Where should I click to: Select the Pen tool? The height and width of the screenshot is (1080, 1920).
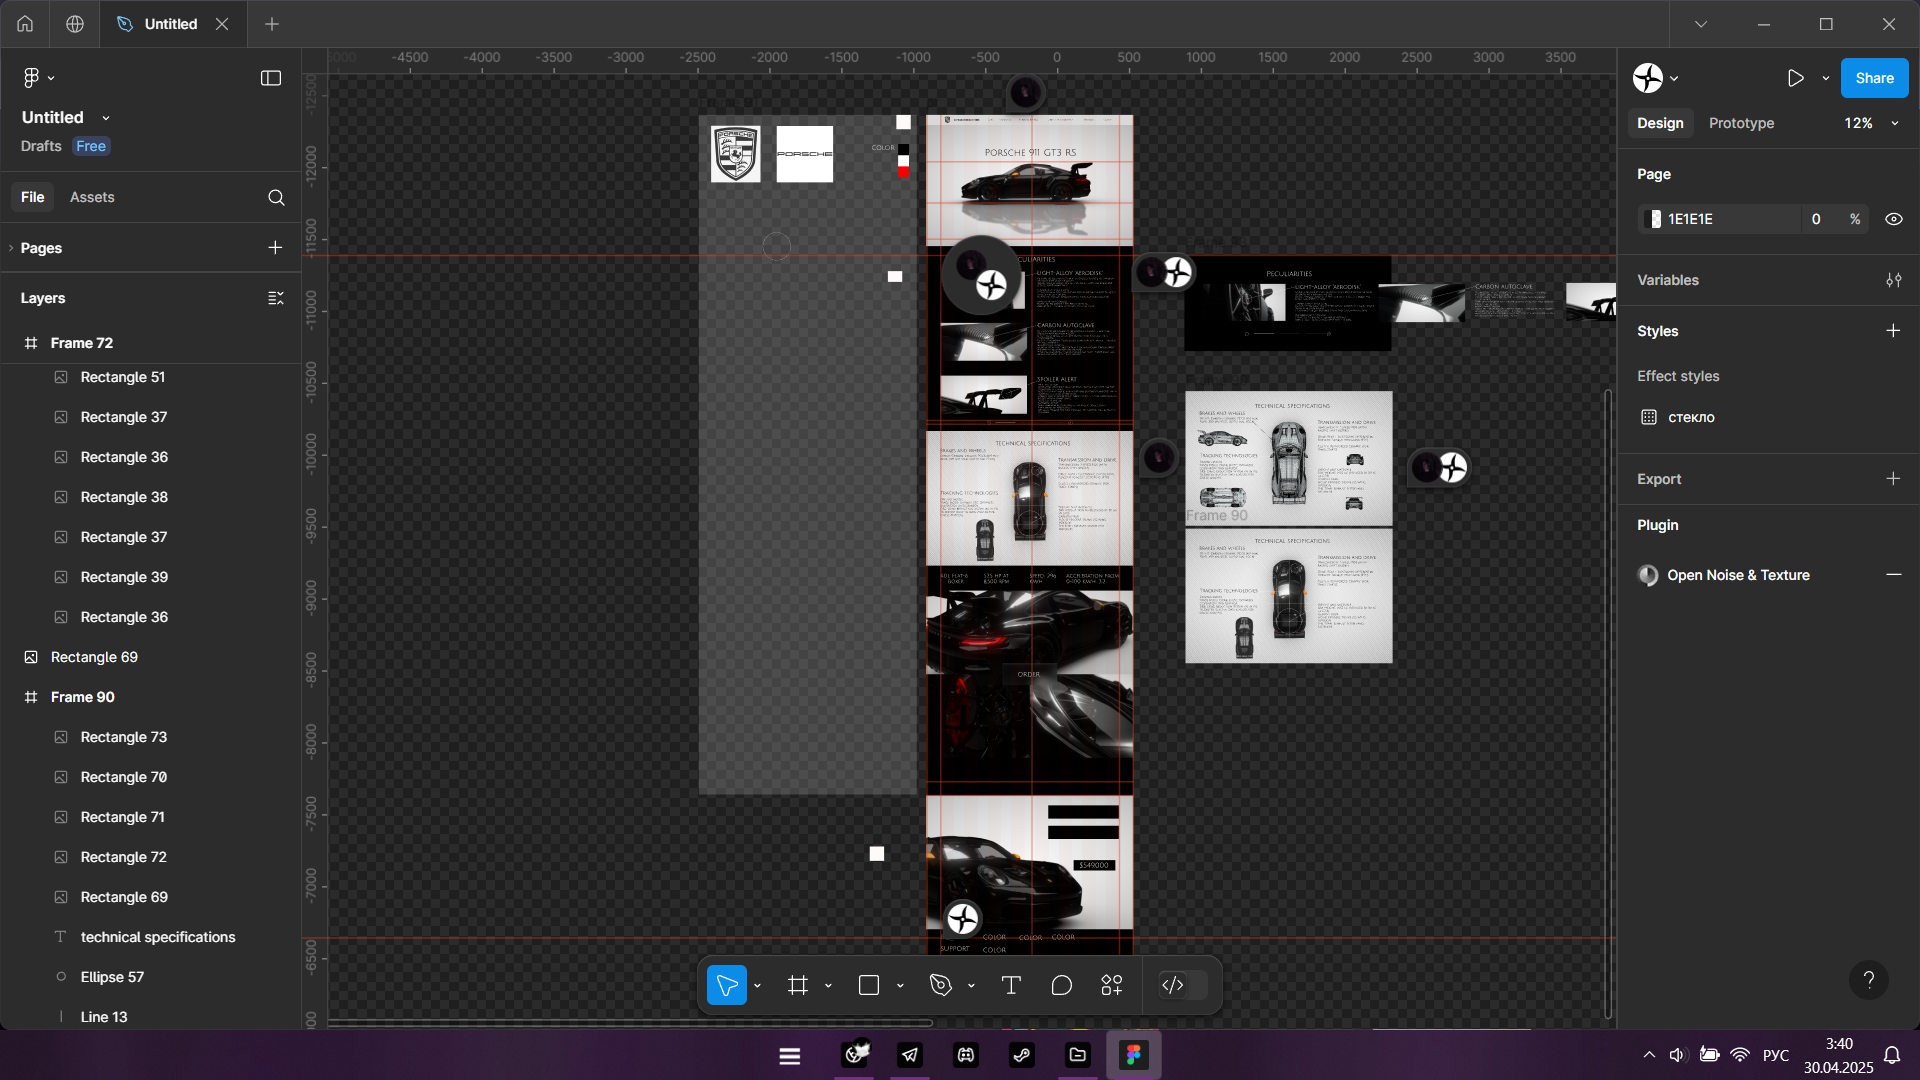tap(940, 986)
